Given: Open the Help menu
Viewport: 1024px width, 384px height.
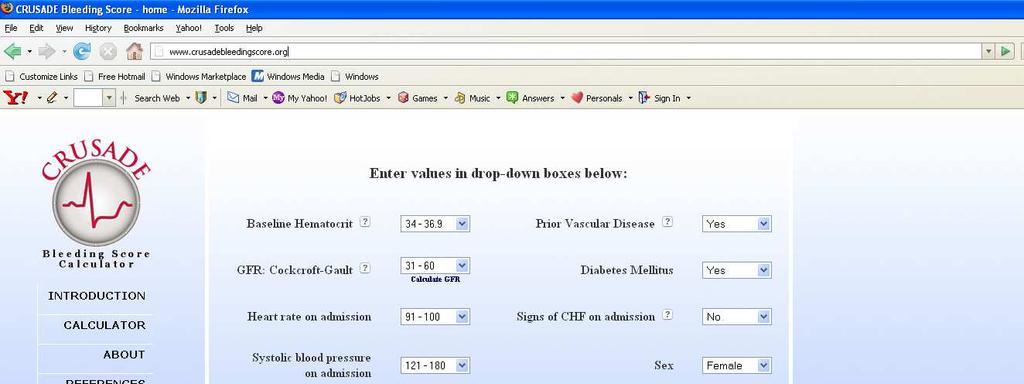Looking at the screenshot, I should tap(254, 28).
